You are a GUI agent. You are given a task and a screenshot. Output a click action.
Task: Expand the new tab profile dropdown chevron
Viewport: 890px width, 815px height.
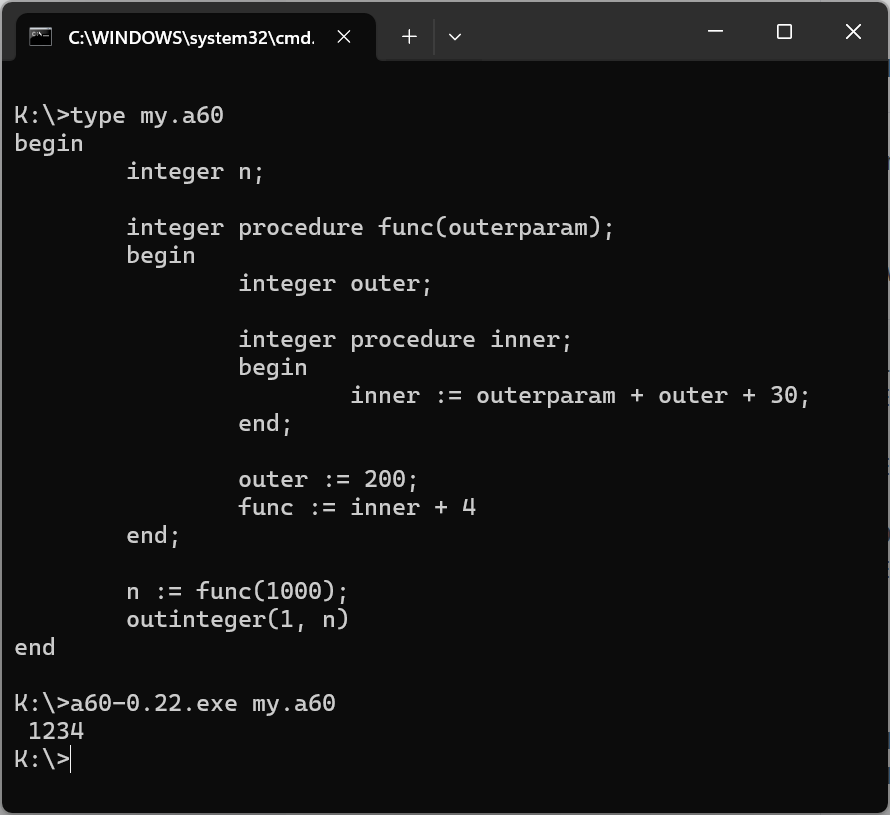tap(455, 37)
